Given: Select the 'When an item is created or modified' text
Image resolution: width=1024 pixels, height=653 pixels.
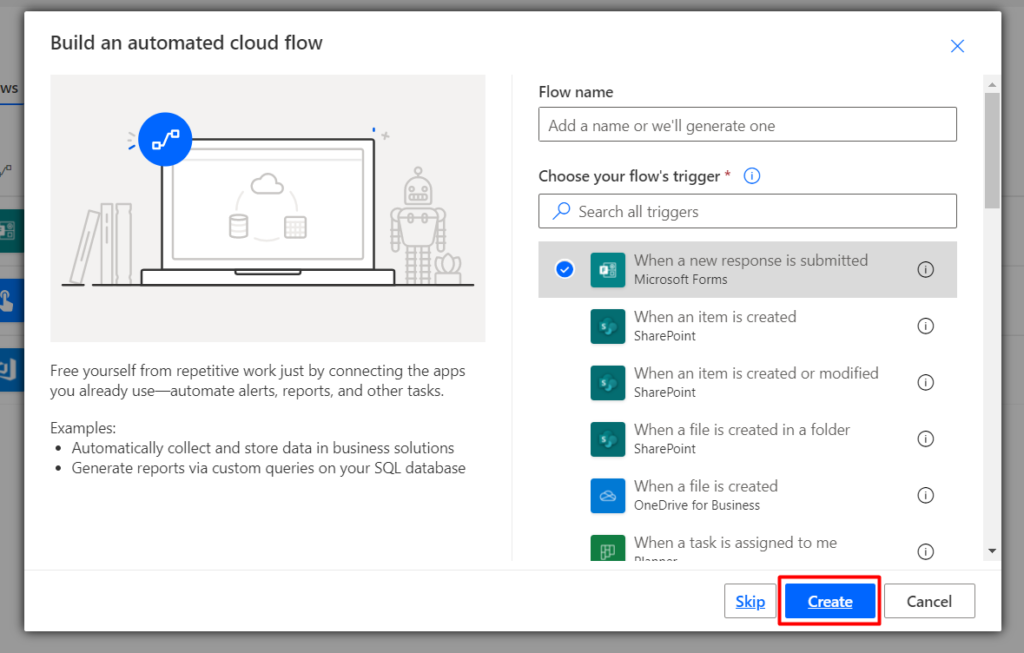Looking at the screenshot, I should coord(756,373).
